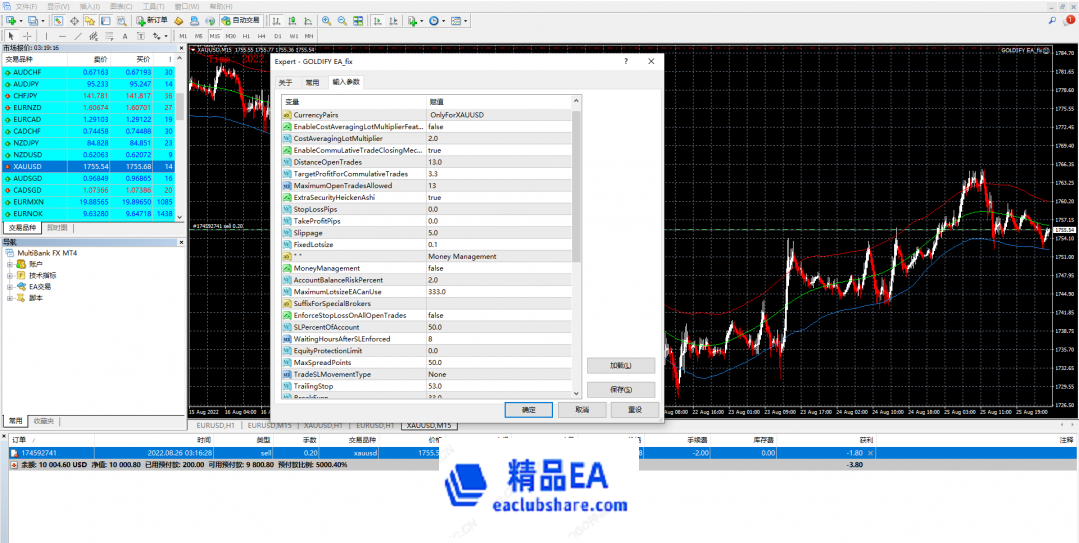
Task: Expand the 账户 node in Navigator
Action: [x=10, y=264]
